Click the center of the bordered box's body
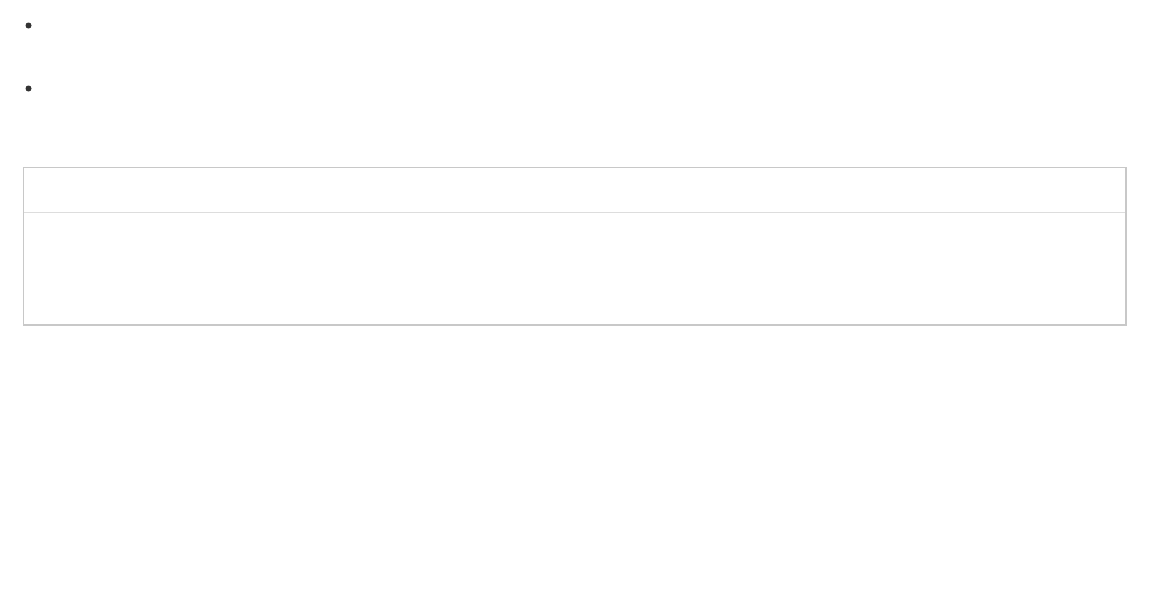Screen dimensions: 1149x591 click(x=574, y=268)
